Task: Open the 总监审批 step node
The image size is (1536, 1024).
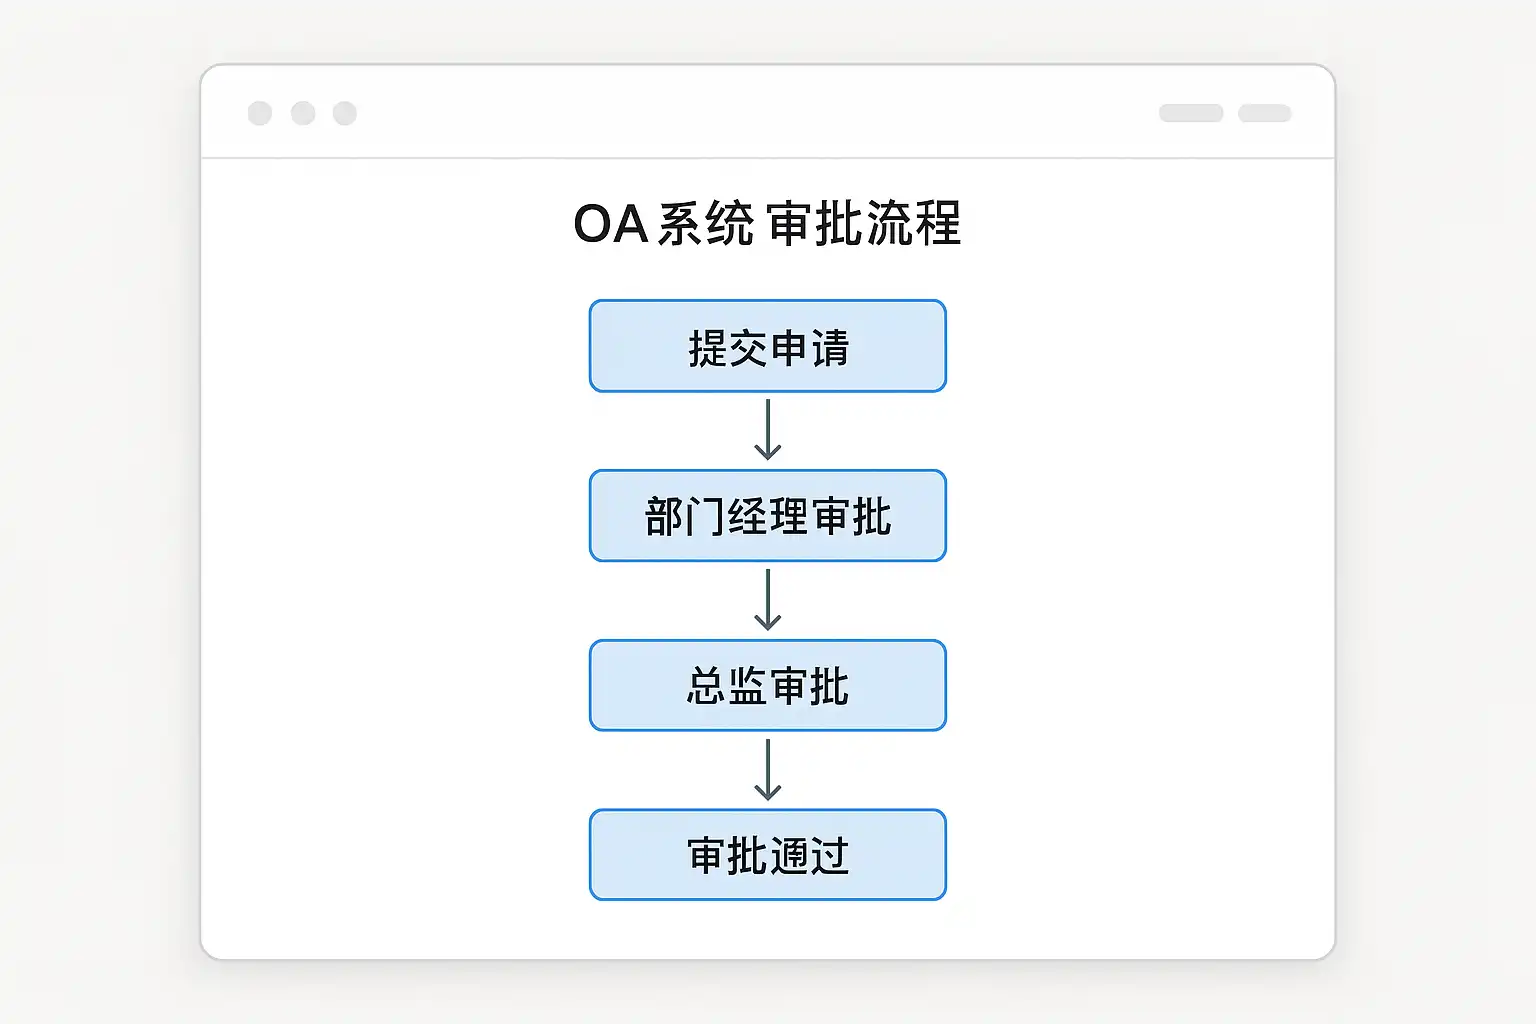Action: tap(768, 686)
